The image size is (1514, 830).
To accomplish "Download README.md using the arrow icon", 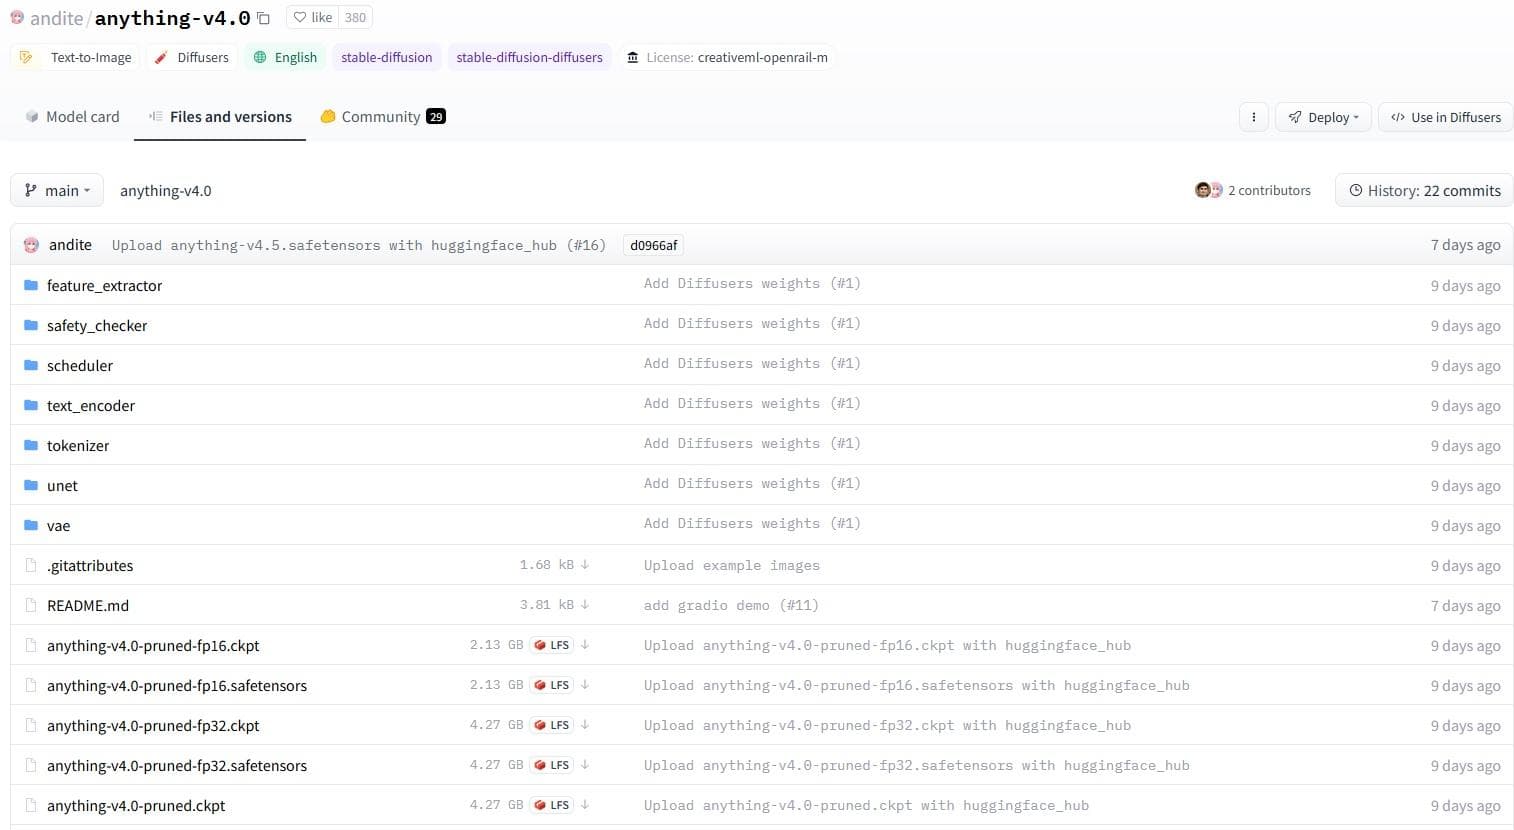I will pyautogui.click(x=585, y=605).
